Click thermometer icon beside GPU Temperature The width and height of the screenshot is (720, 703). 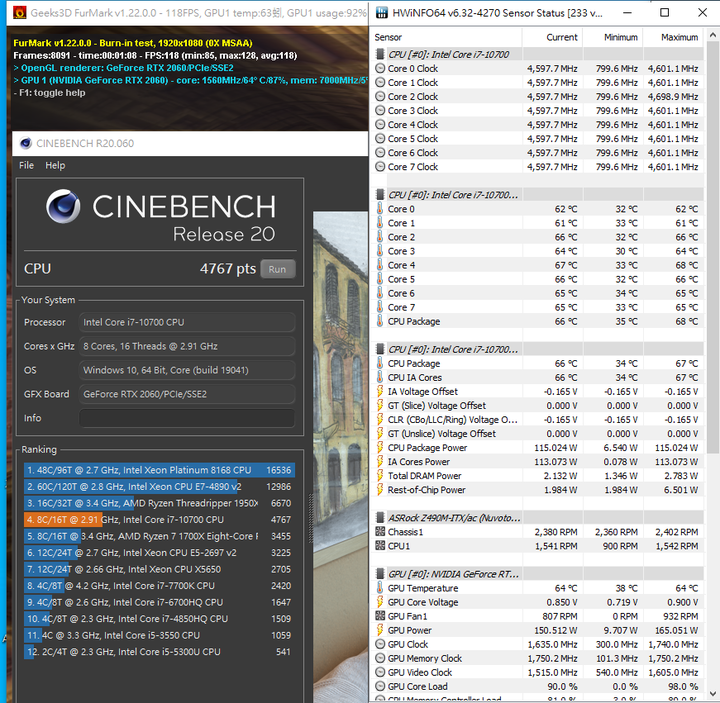click(380, 588)
